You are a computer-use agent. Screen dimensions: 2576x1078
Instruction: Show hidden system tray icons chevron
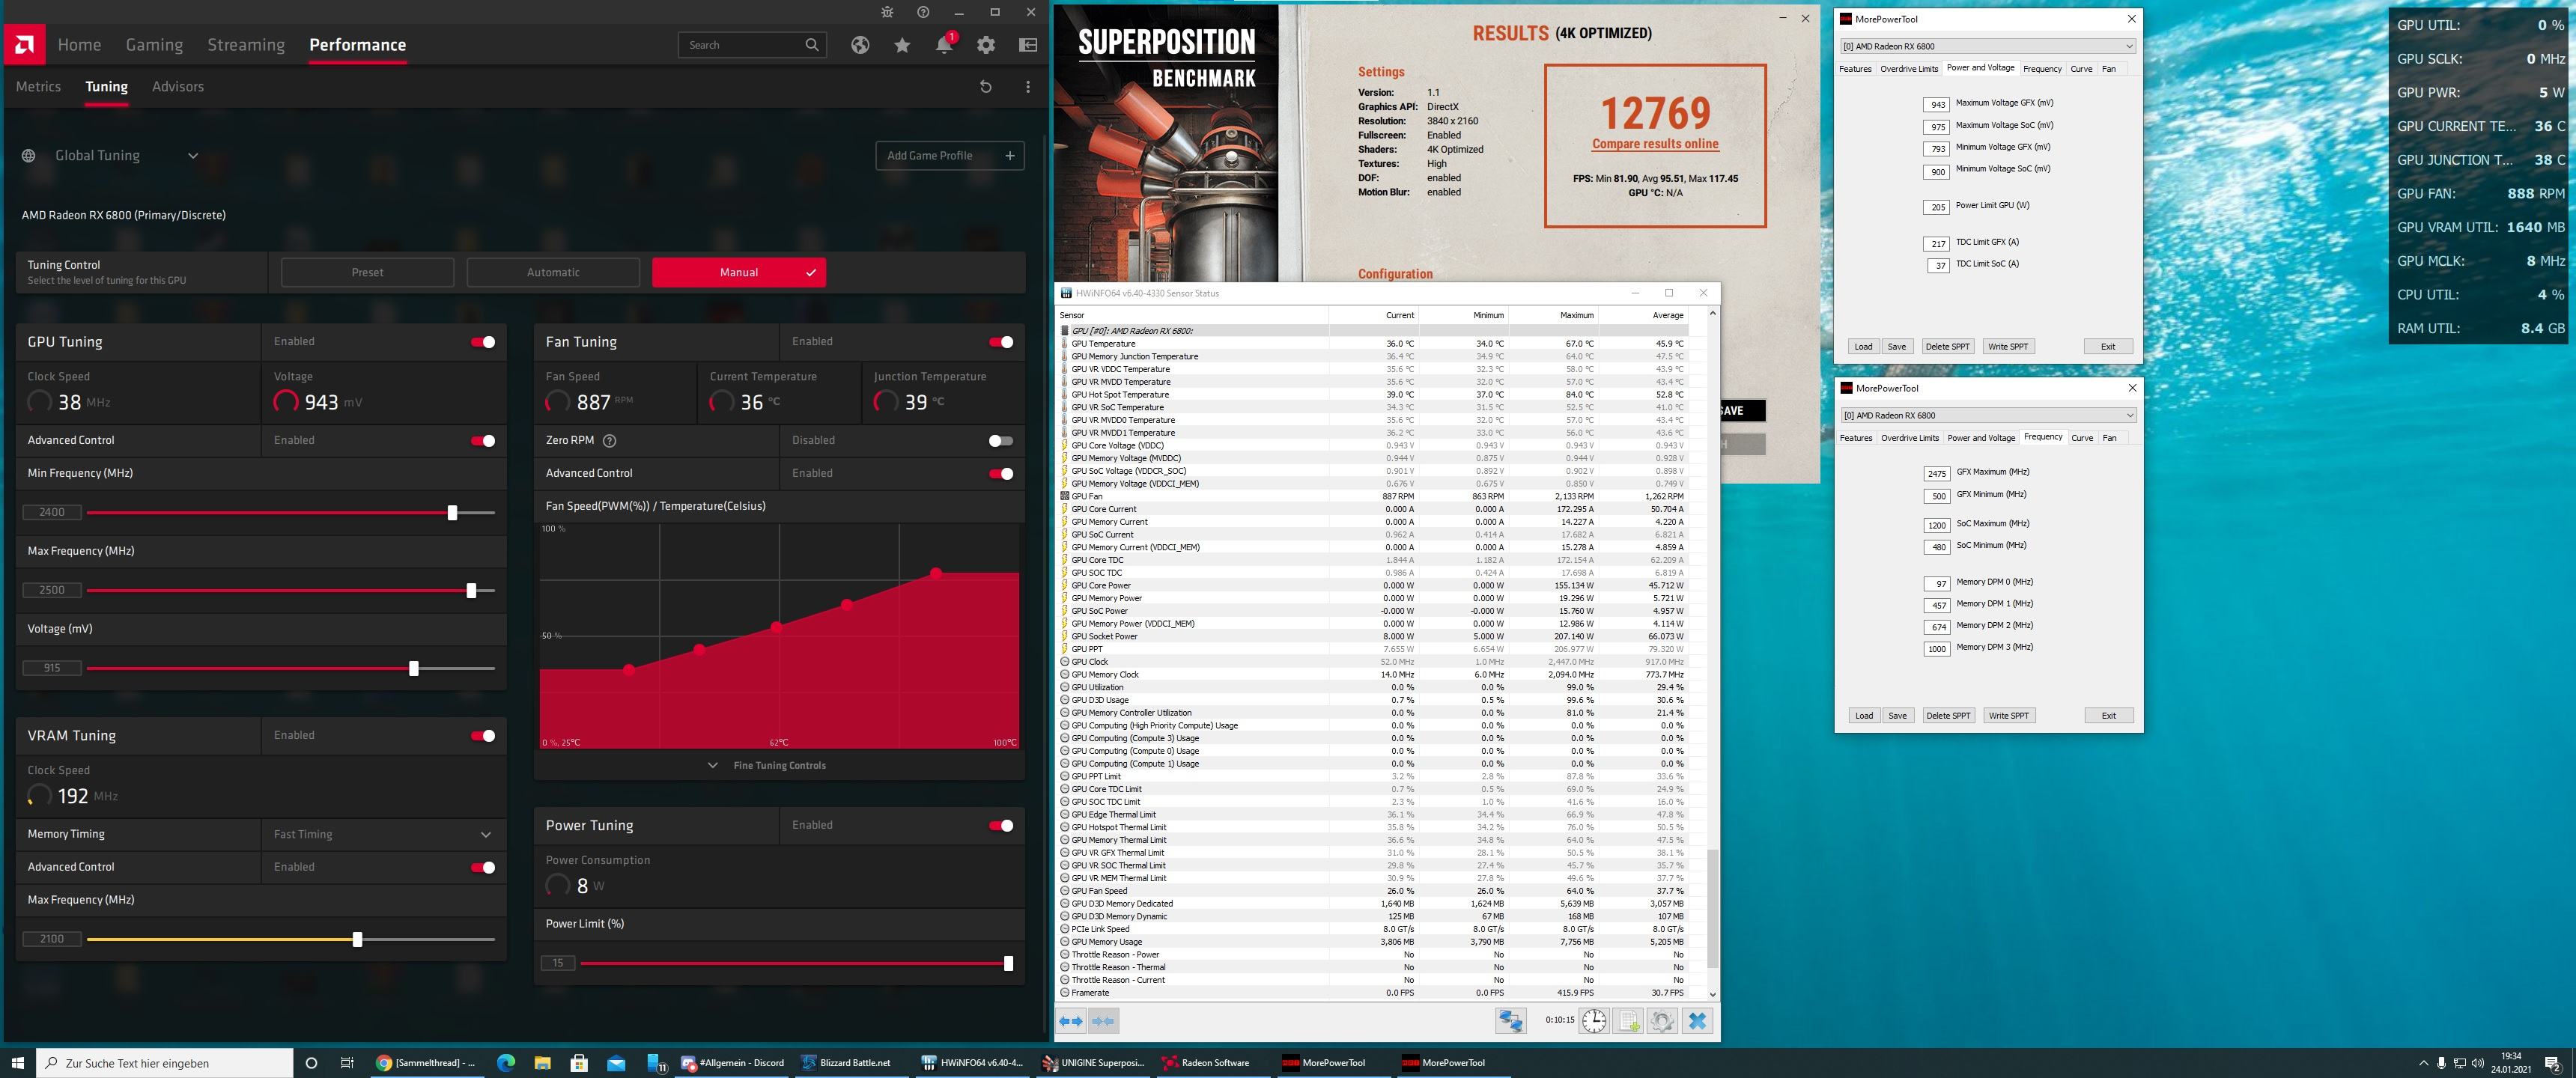point(2423,1063)
